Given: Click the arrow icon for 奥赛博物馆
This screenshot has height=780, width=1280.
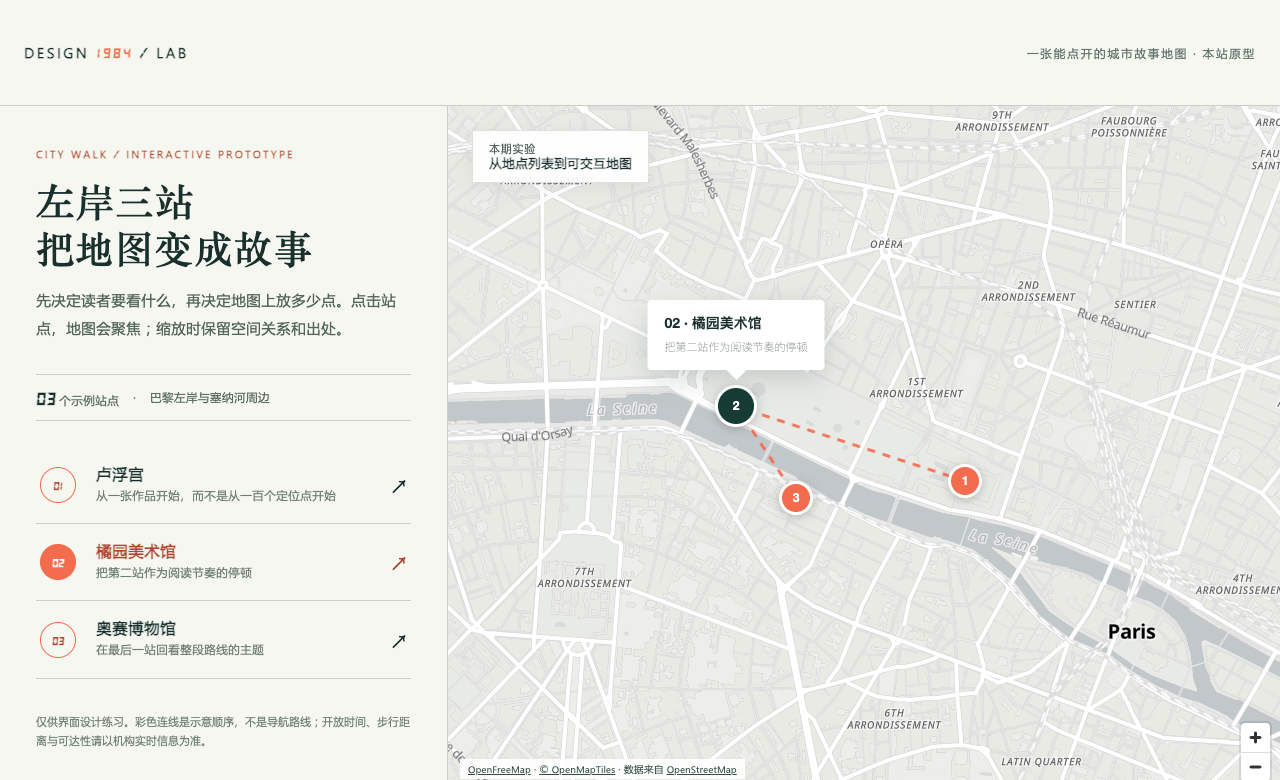Looking at the screenshot, I should tap(399, 641).
